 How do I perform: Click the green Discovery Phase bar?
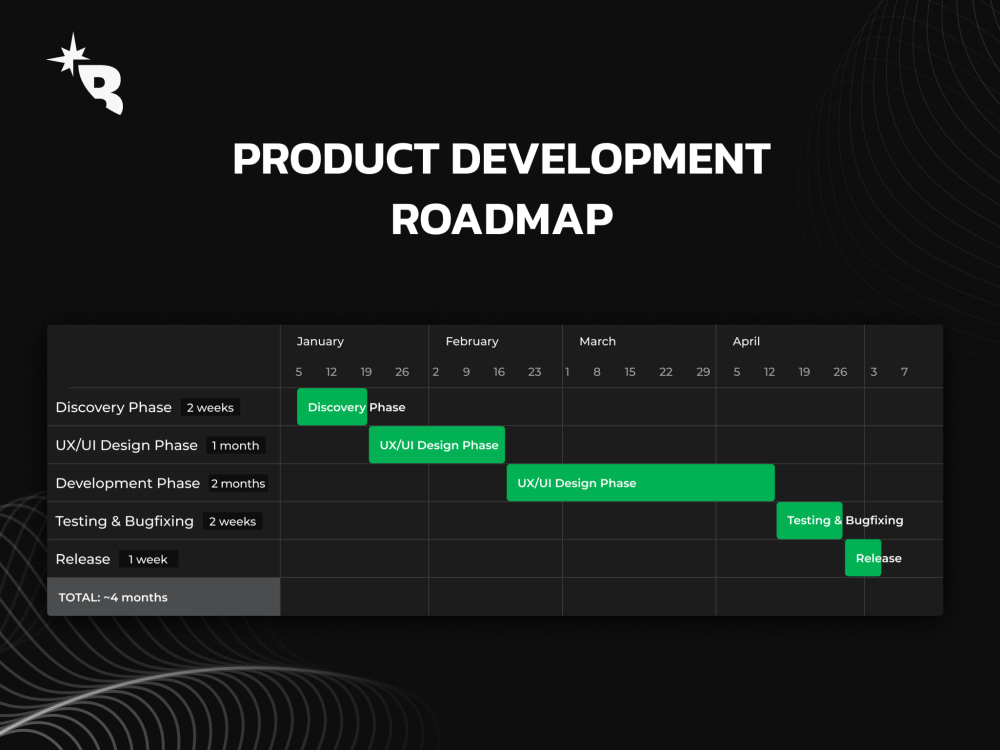pos(332,407)
